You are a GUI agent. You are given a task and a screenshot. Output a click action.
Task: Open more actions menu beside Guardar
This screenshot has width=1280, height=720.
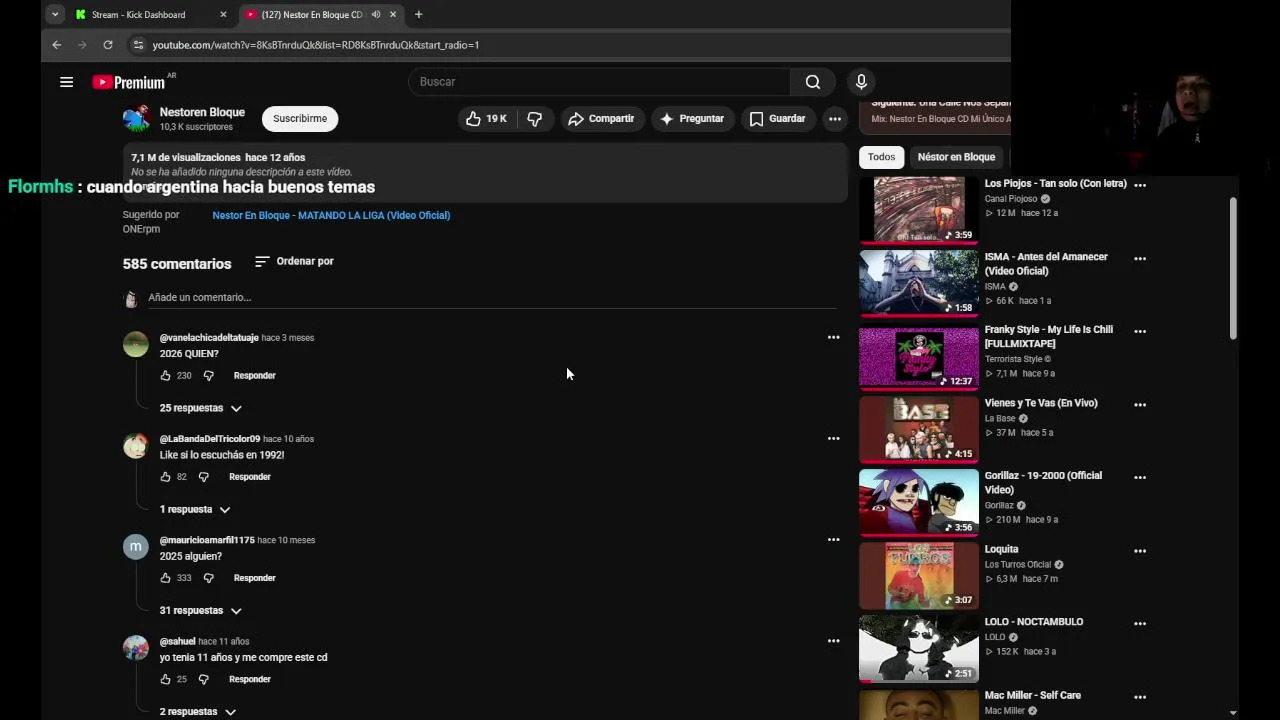click(834, 118)
